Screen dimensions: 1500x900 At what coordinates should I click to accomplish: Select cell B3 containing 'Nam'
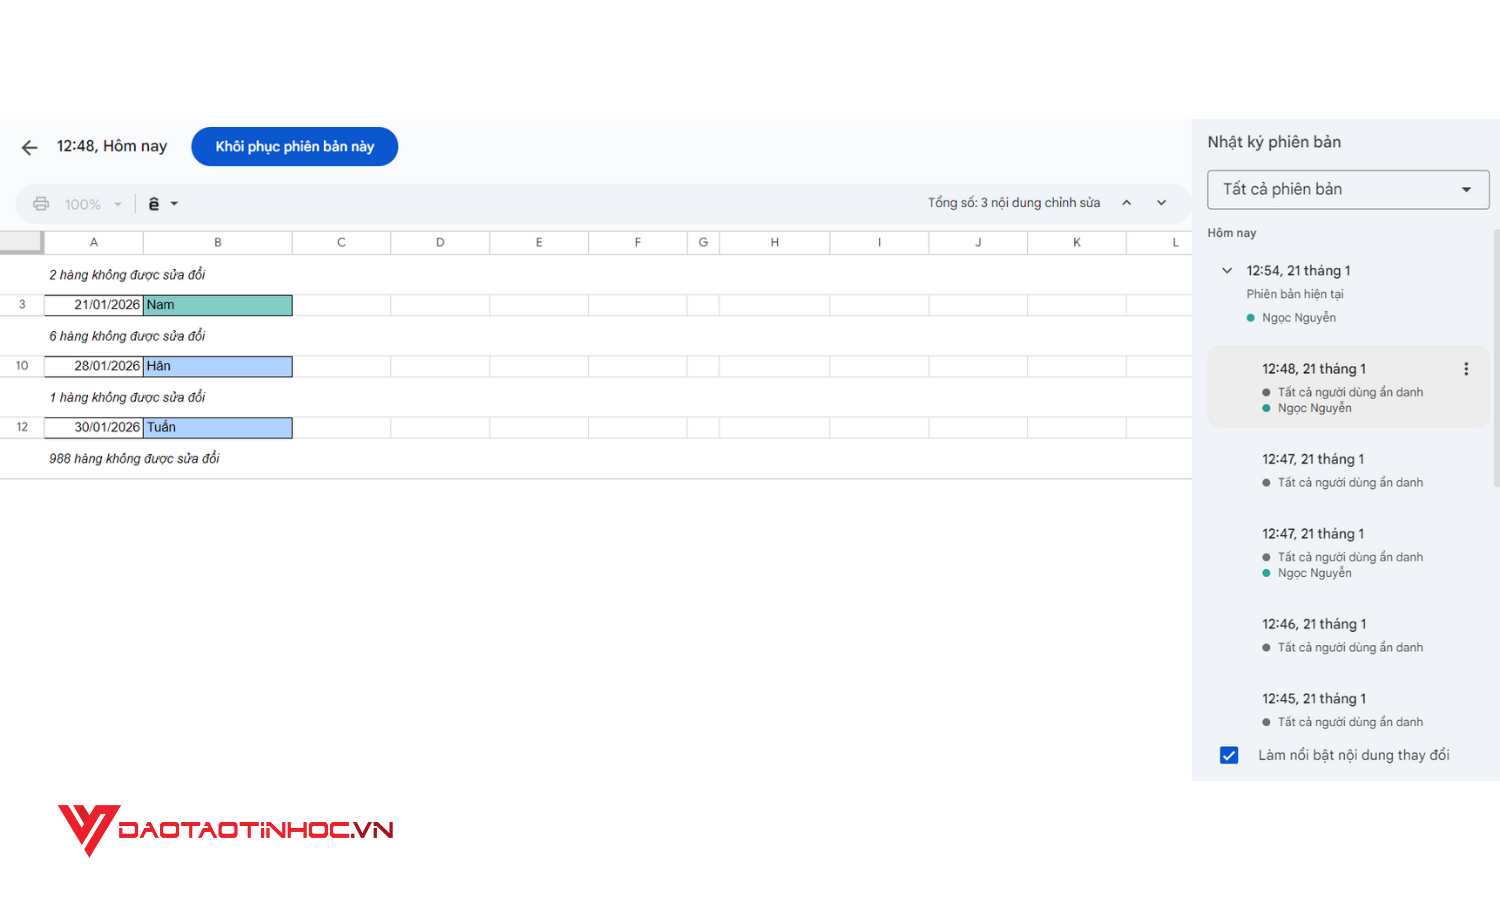click(217, 305)
